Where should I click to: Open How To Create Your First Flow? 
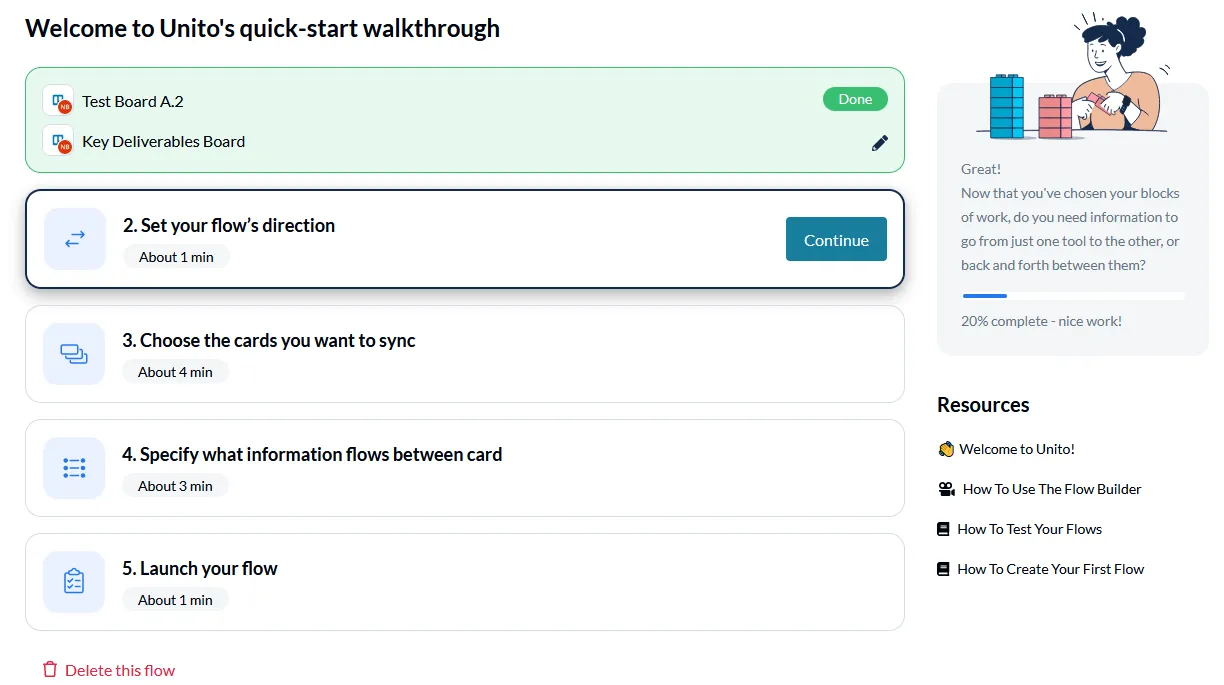[x=1050, y=569]
